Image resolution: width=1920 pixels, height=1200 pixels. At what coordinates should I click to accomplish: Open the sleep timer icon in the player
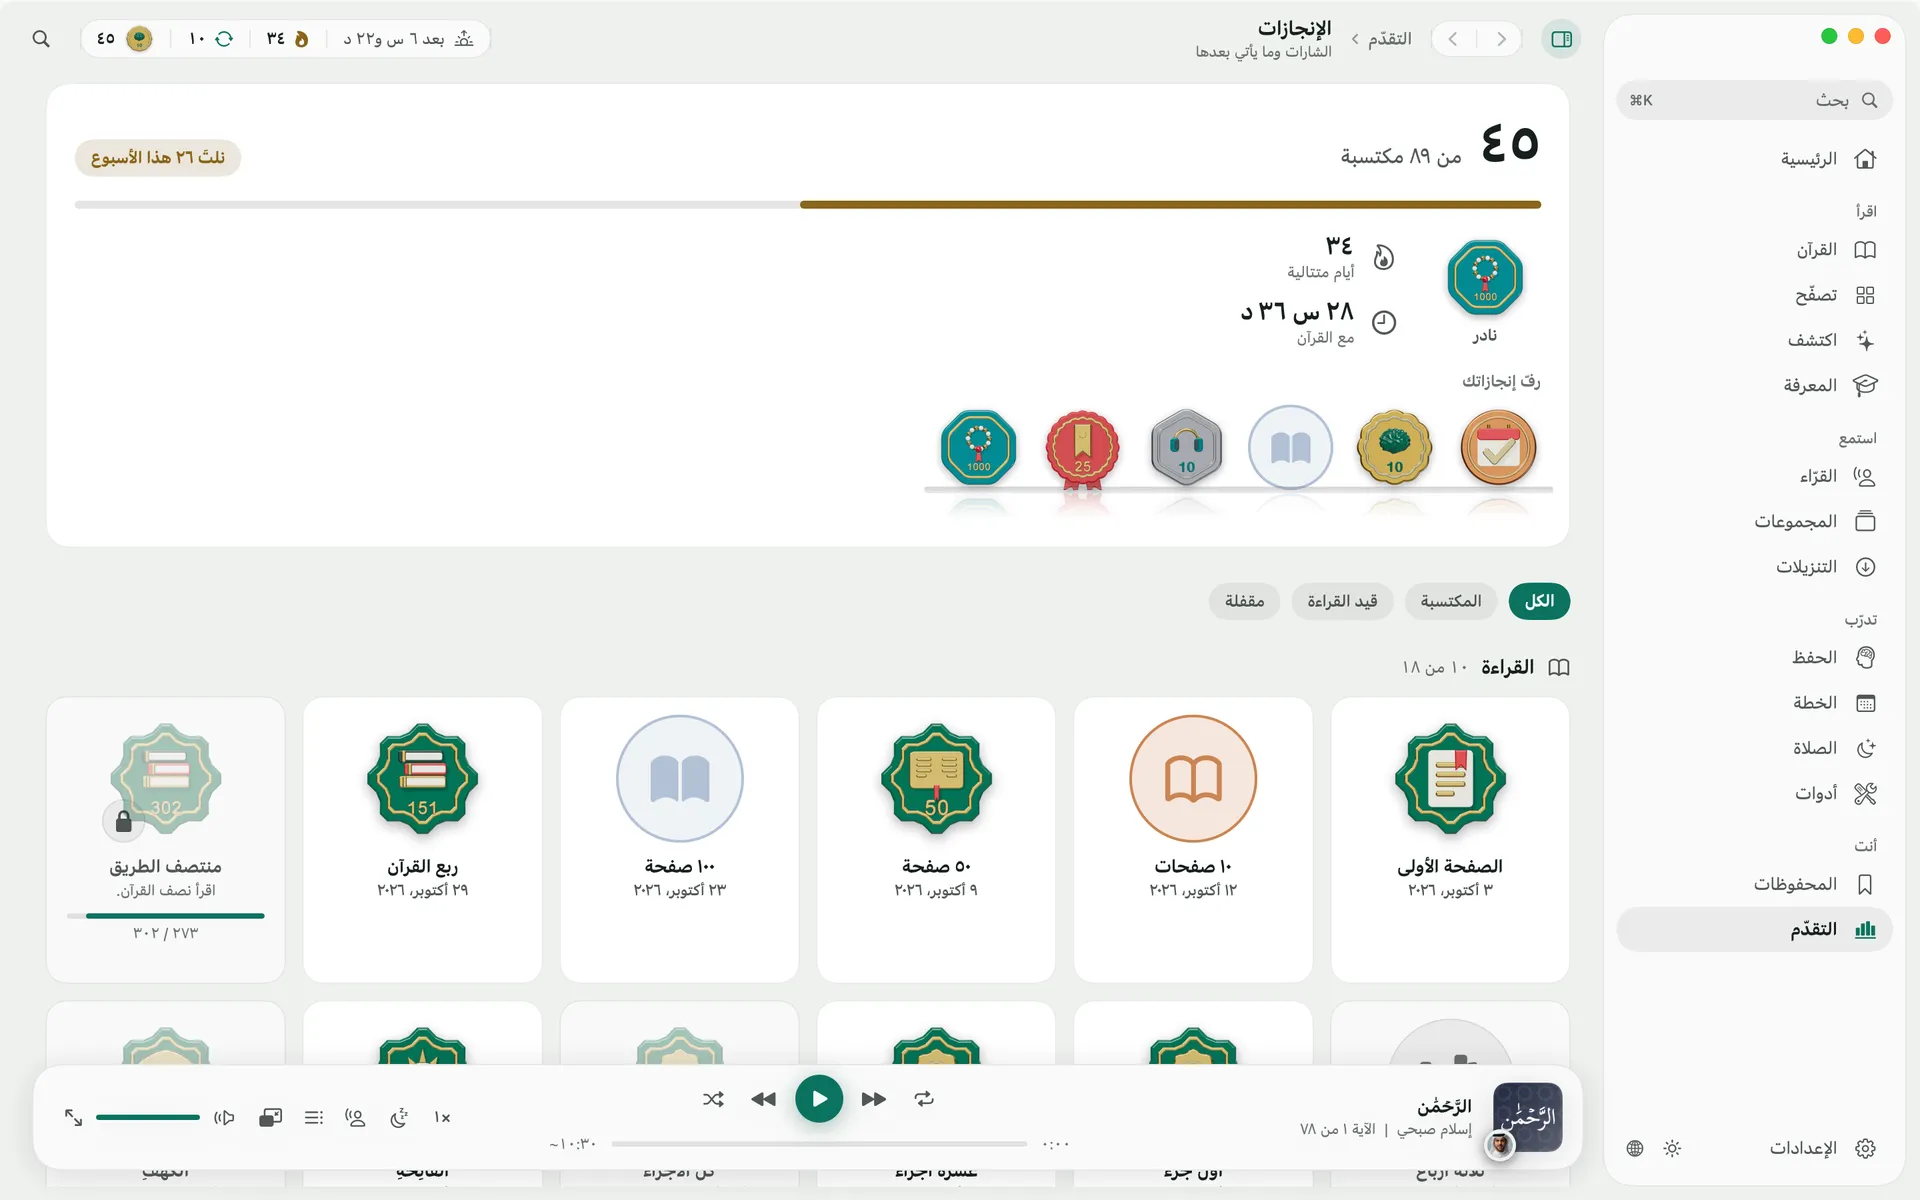click(x=399, y=1117)
